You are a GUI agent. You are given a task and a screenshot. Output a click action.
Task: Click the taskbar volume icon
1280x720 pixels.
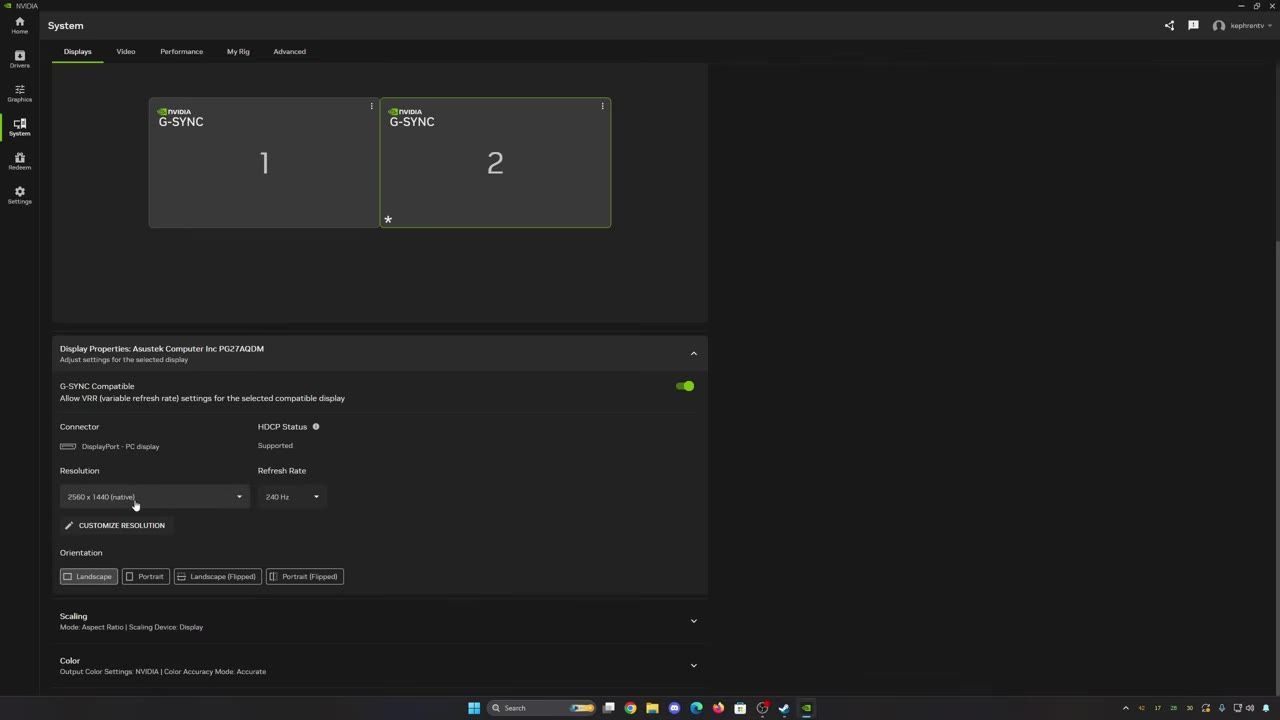coord(1250,708)
